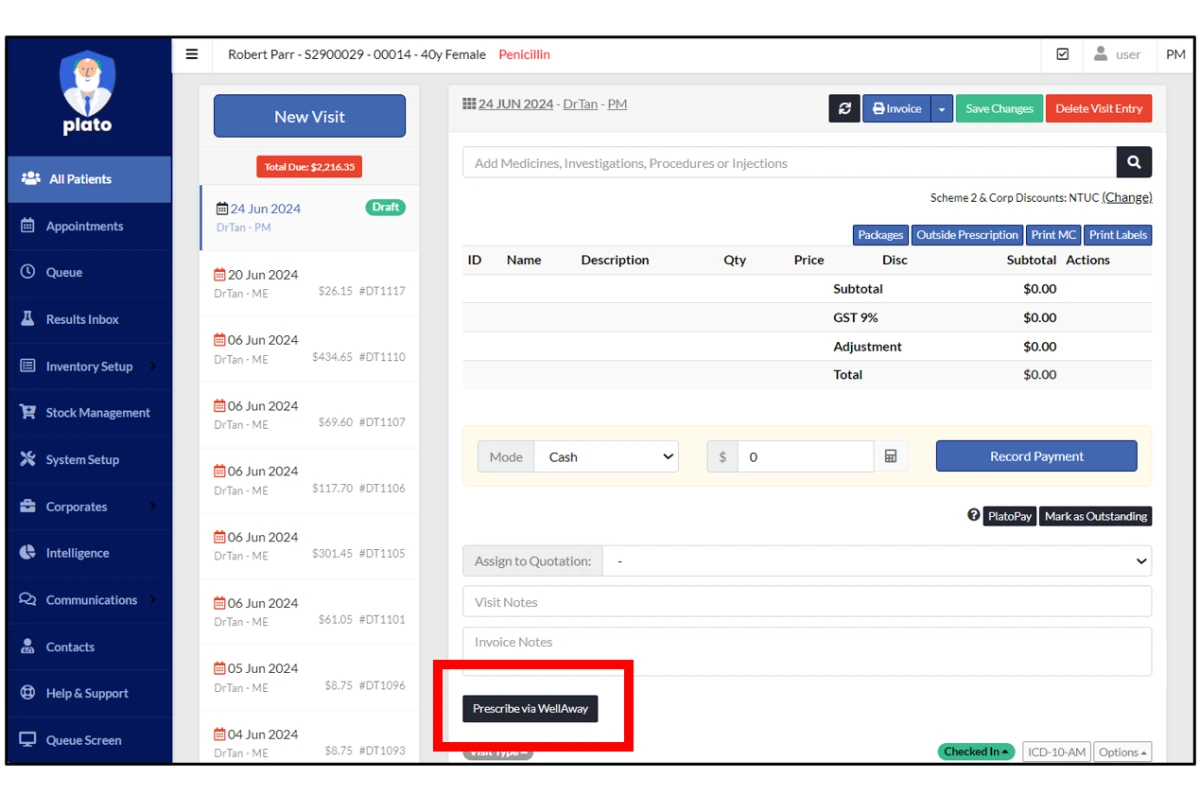Click the New Visit button
The width and height of the screenshot is (1200, 800).
(310, 116)
